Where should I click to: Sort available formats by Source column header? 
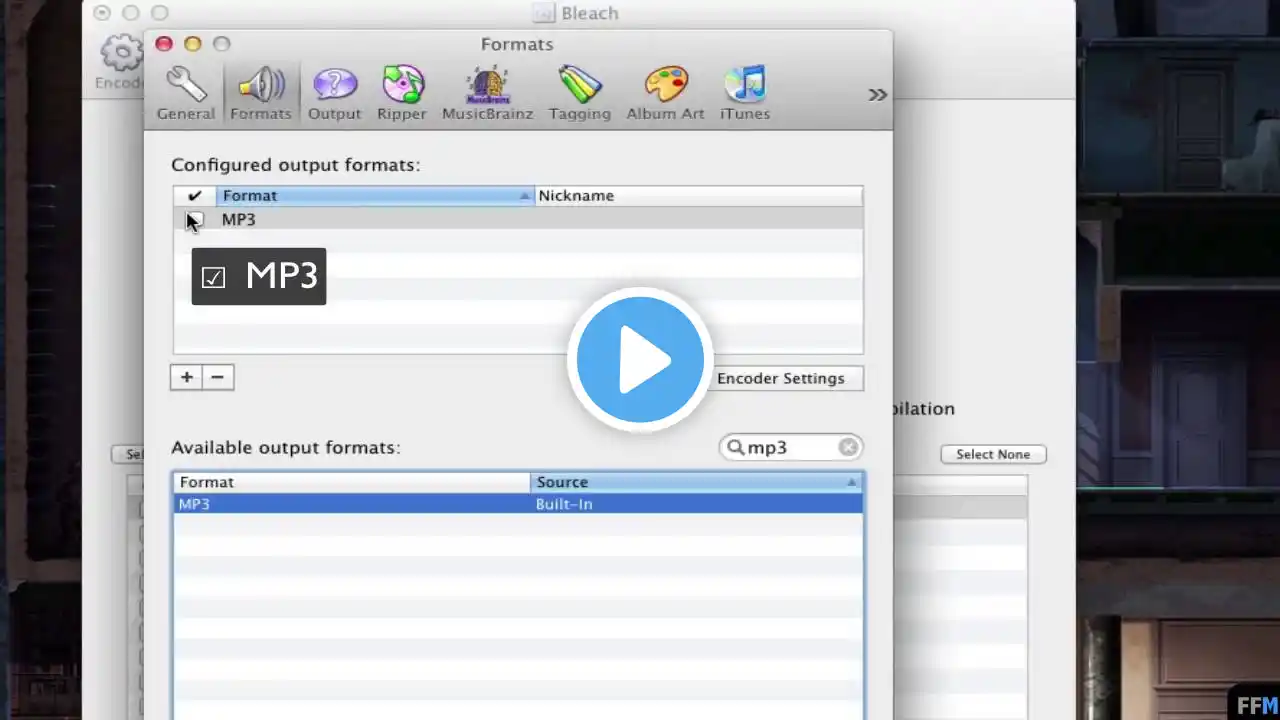696,482
